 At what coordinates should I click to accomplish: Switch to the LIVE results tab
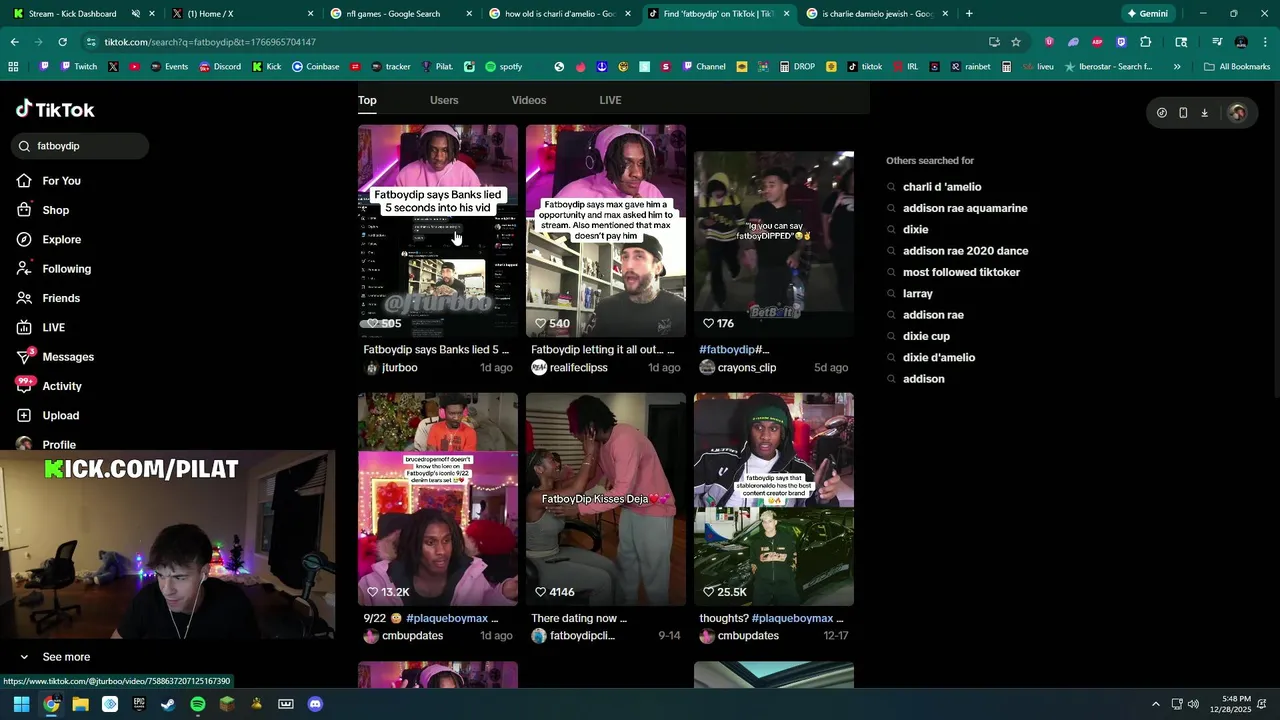(x=610, y=100)
